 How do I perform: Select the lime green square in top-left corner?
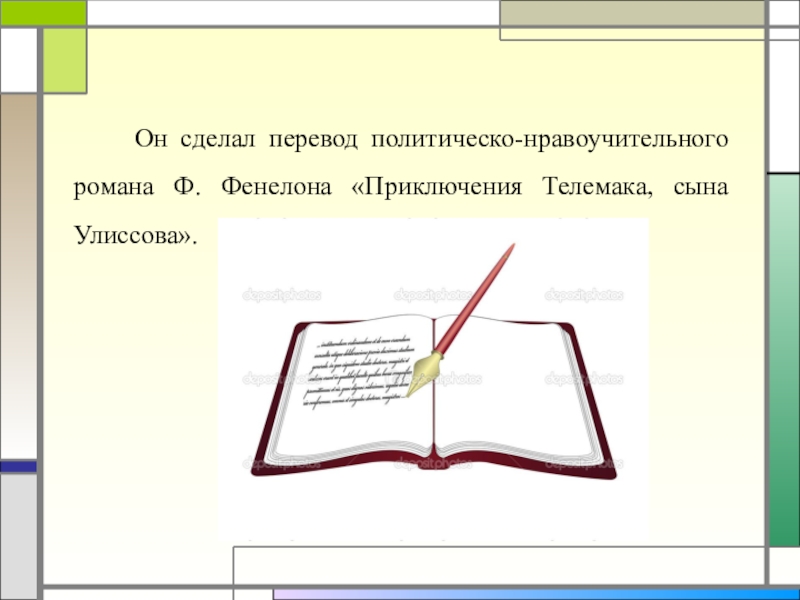coord(64,59)
